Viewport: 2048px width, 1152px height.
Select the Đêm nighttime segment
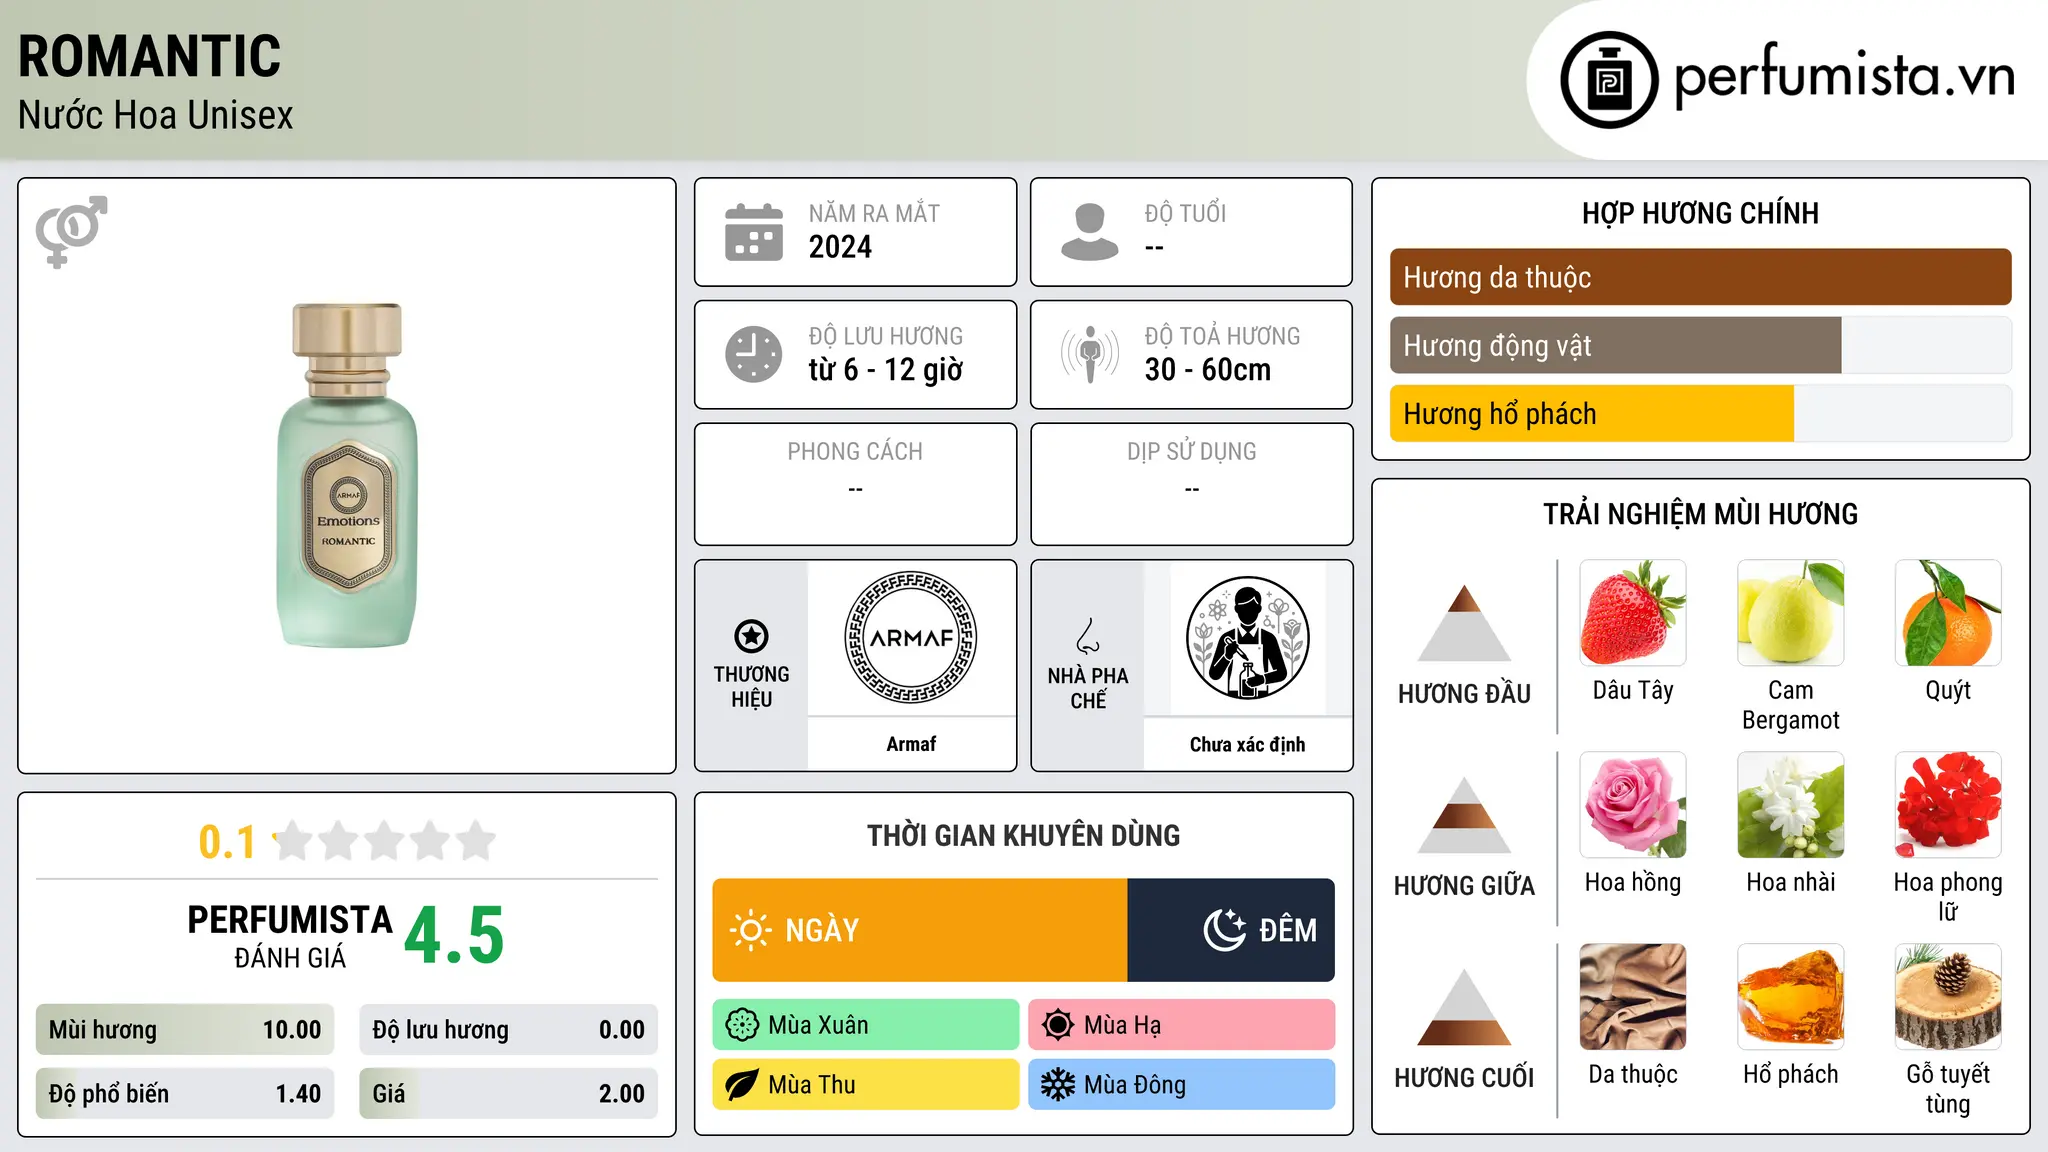point(1231,930)
